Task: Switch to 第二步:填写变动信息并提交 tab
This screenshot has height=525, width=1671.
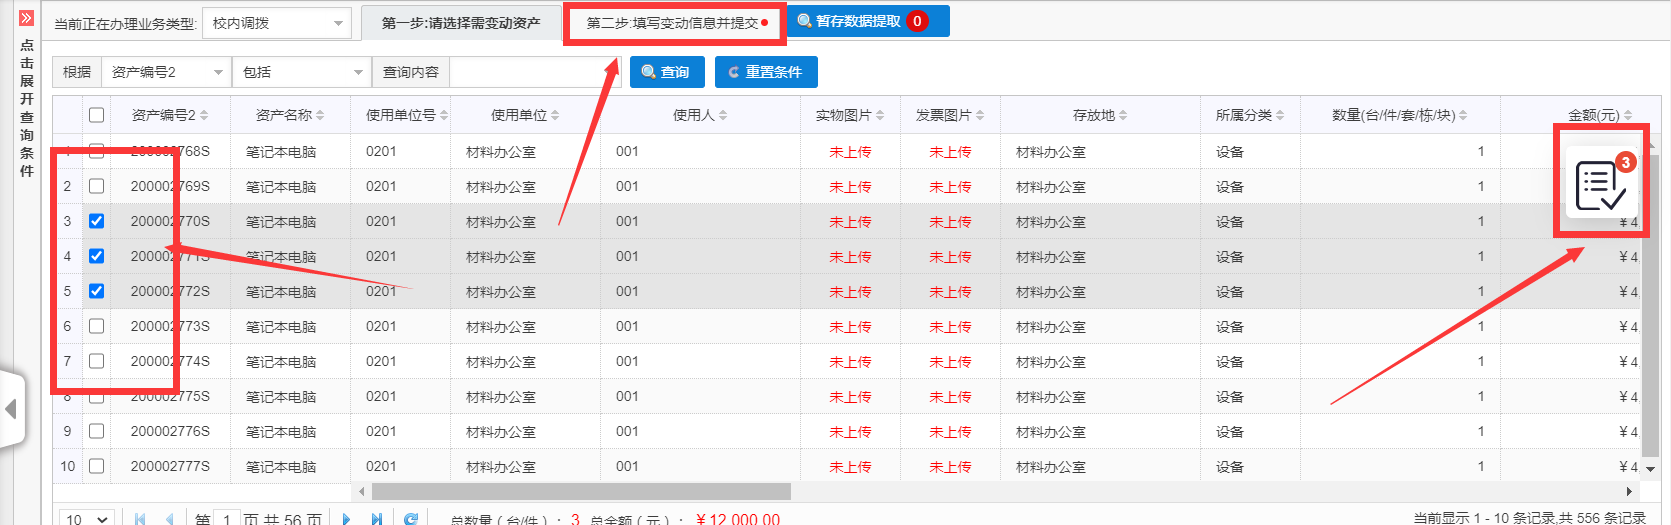Action: point(675,23)
